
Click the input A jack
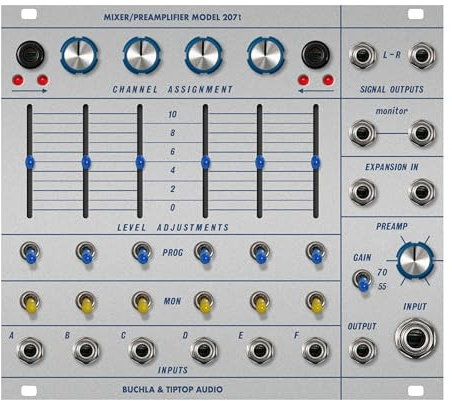[x=30, y=351]
